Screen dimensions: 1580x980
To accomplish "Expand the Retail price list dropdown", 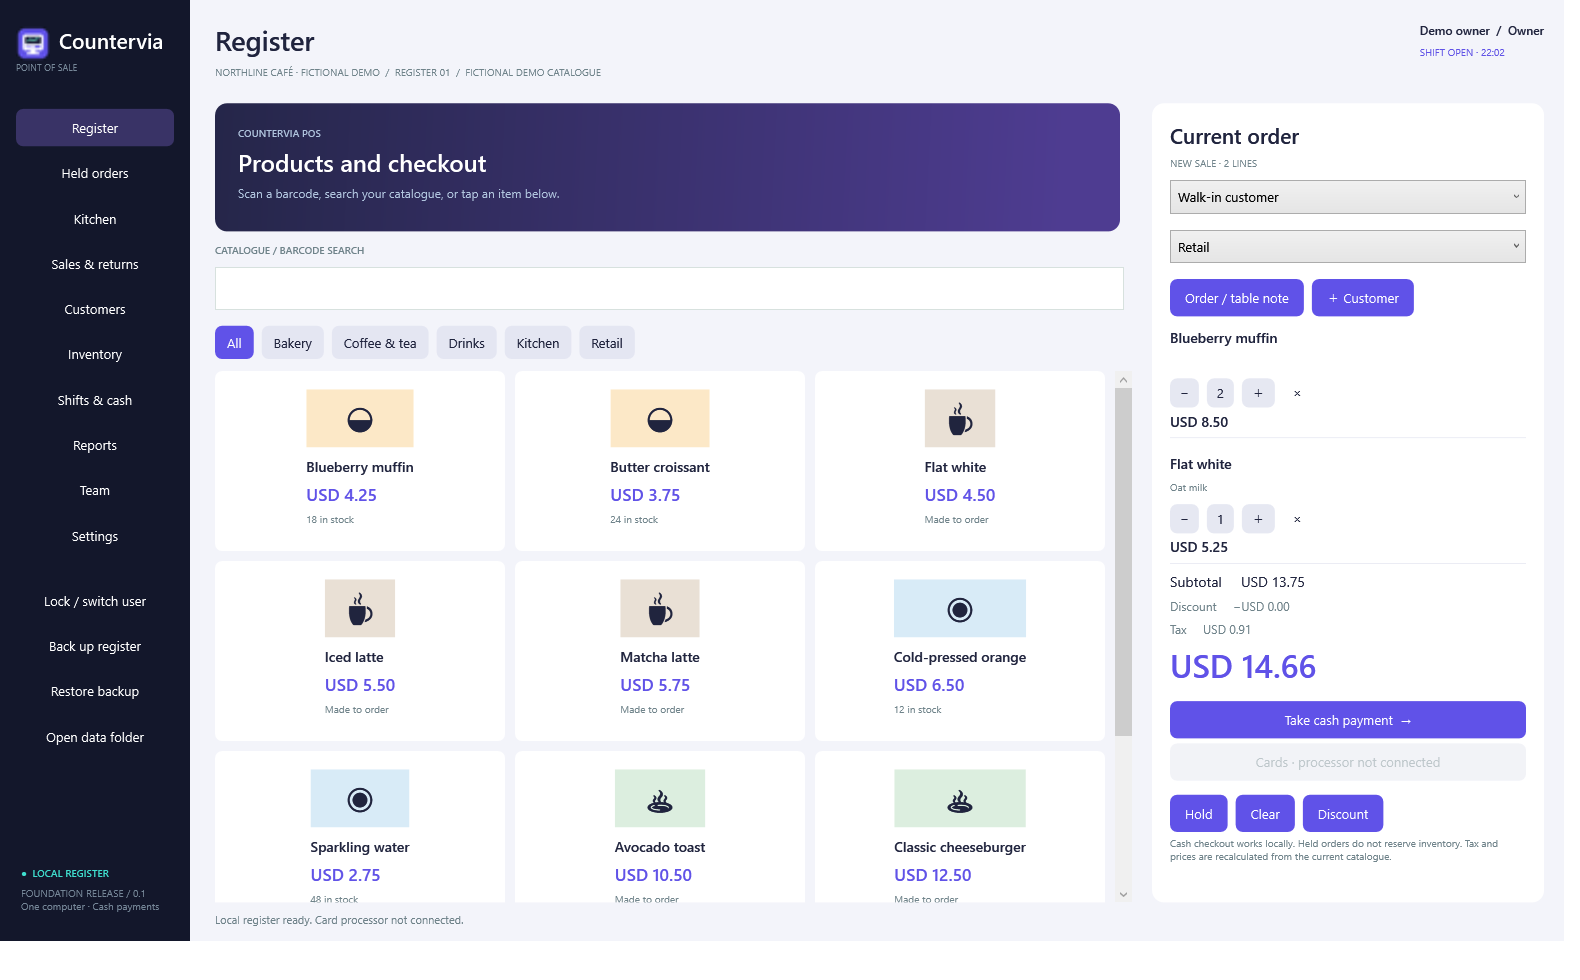I will click(x=1348, y=247).
